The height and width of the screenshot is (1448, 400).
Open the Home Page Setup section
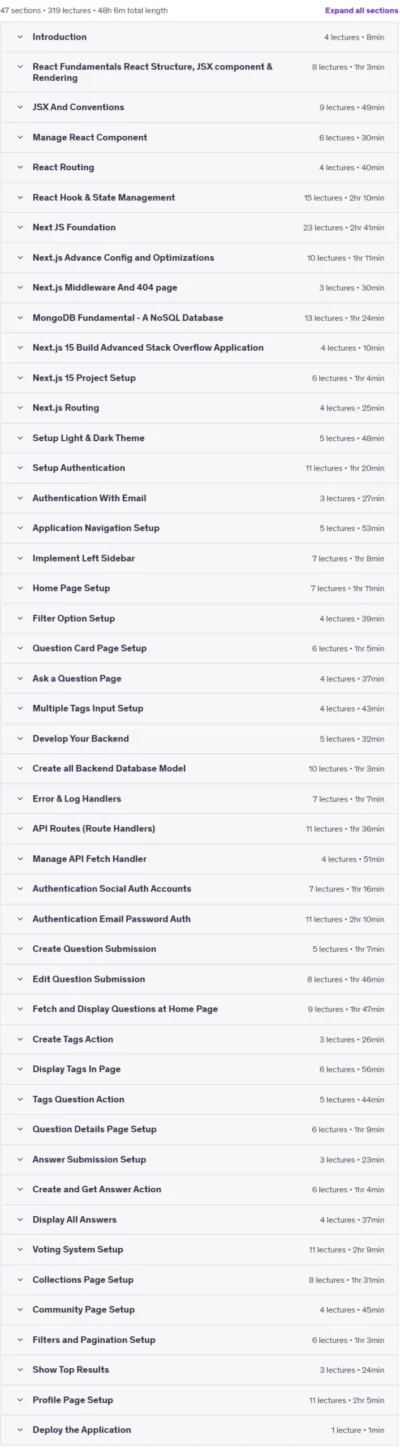tap(200, 588)
